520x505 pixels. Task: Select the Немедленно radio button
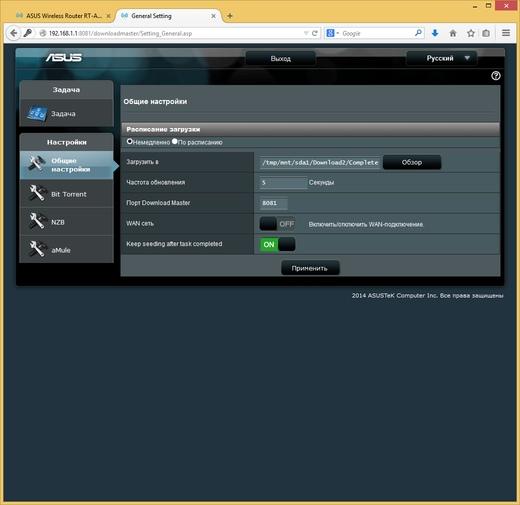[x=130, y=142]
